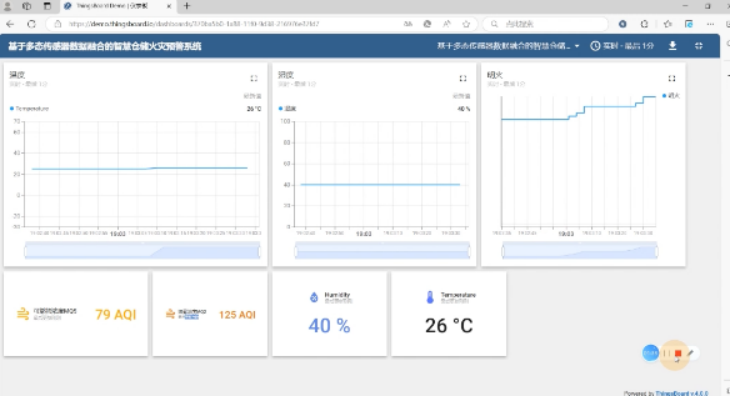Toggle the flame chart legend series
This screenshot has width=730, height=397.
[x=671, y=96]
